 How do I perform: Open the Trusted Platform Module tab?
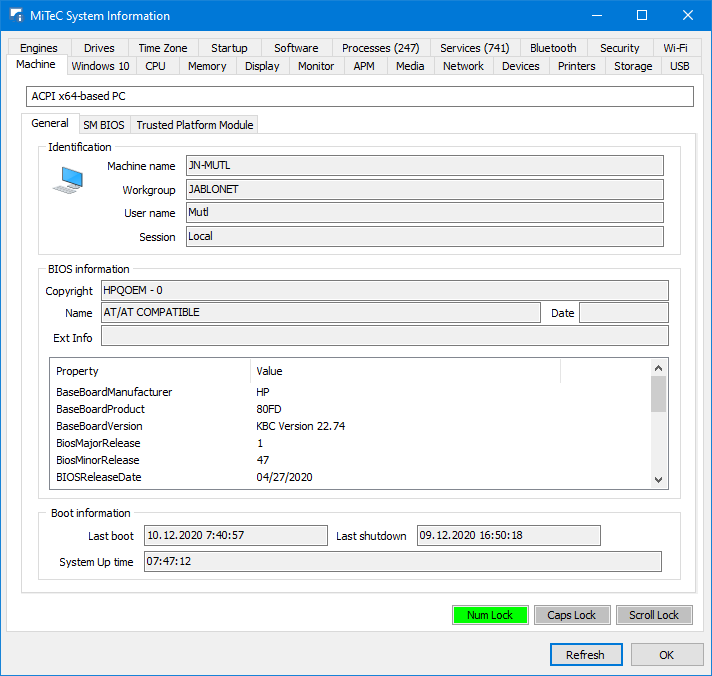point(195,125)
